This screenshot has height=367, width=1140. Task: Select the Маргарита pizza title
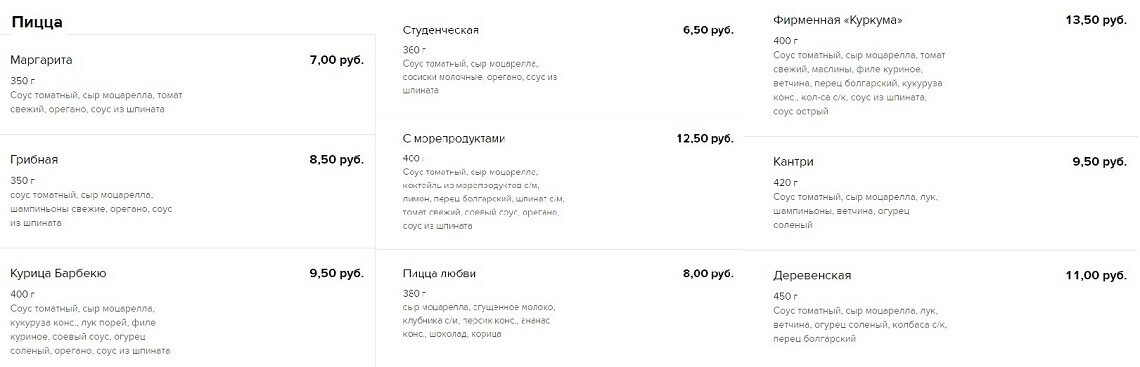click(x=41, y=60)
